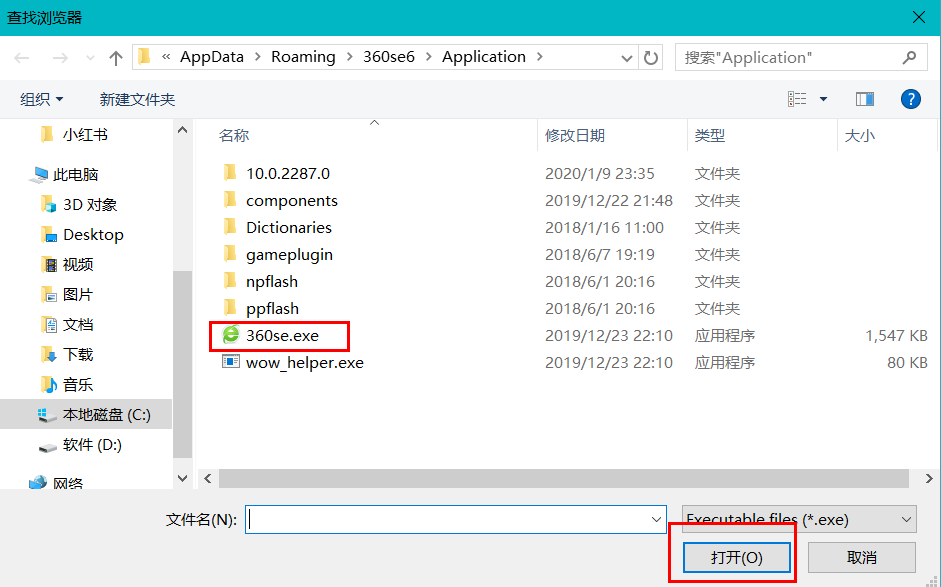Screen dimensions: 941x587
Task: Click the components folder name
Action: point(292,201)
